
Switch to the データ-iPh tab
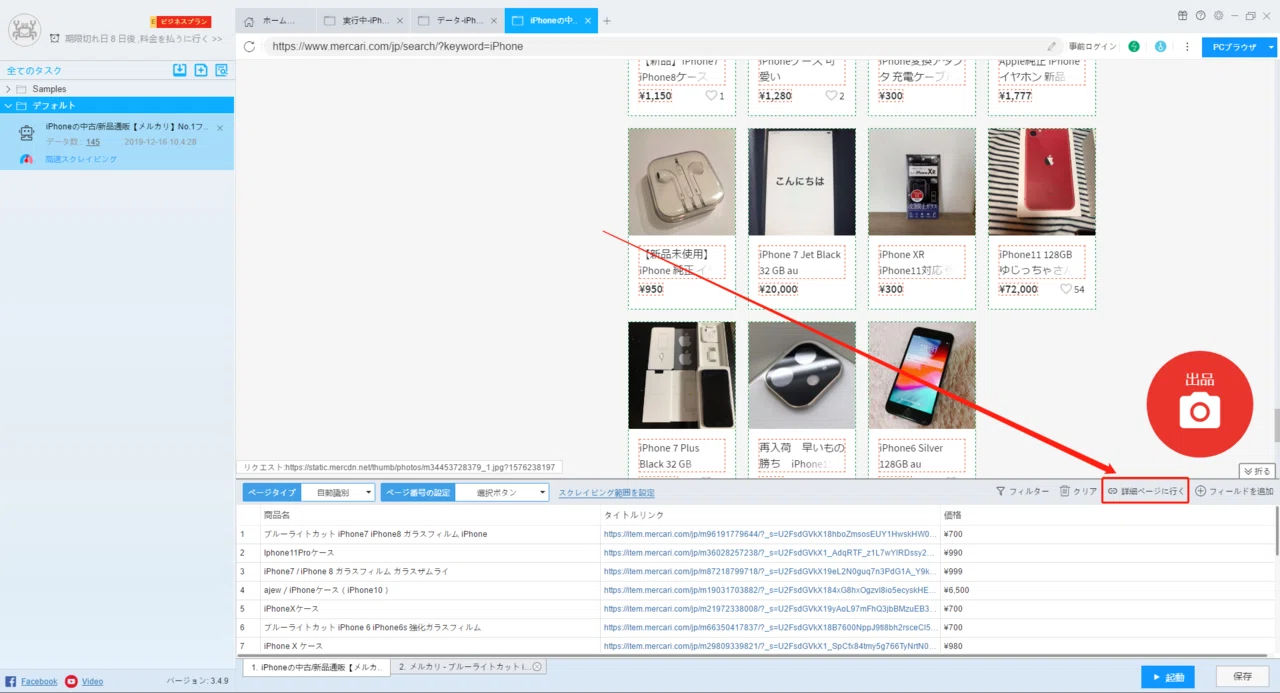pos(455,21)
